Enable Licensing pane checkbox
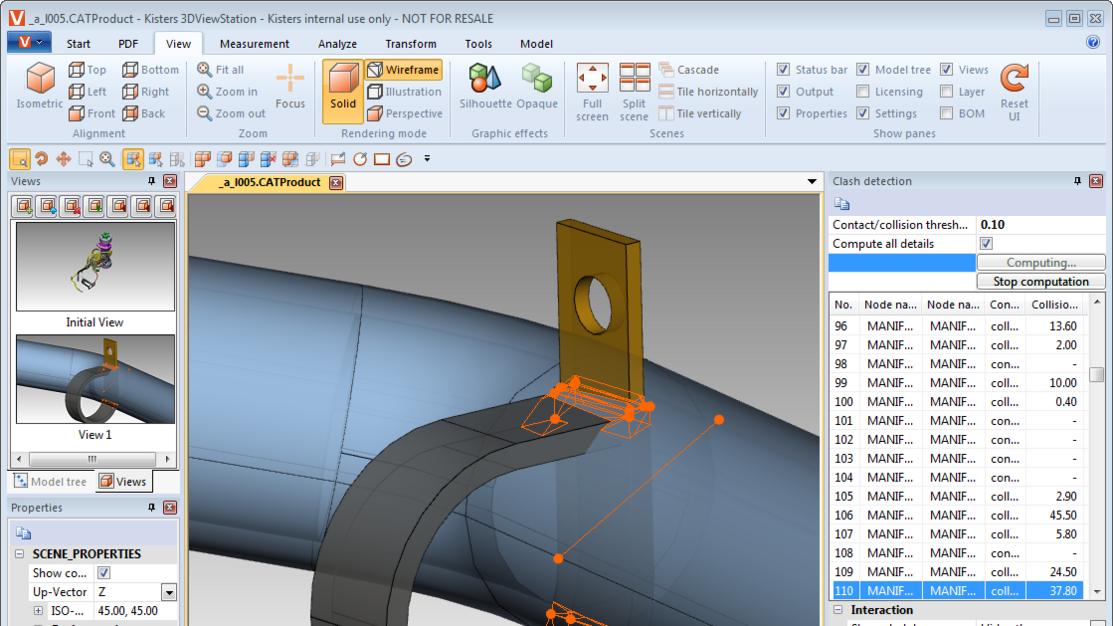This screenshot has width=1113, height=626. click(x=863, y=92)
